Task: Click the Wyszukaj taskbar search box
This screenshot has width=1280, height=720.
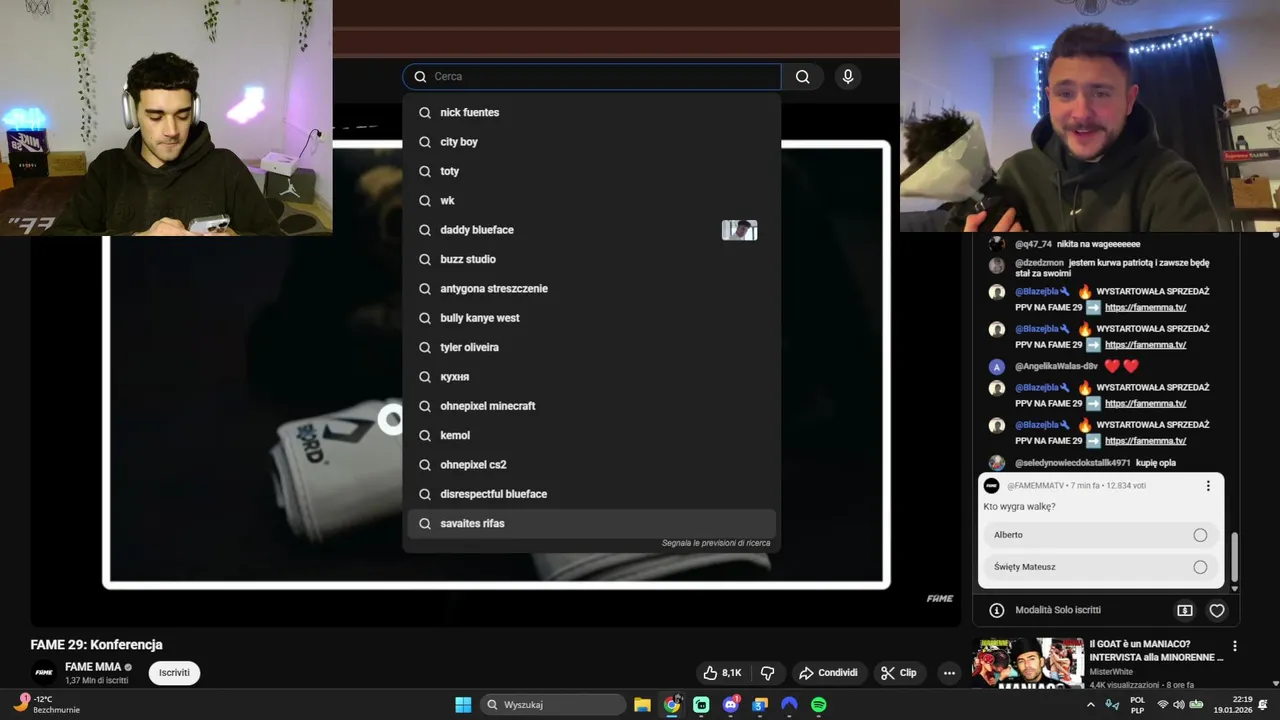Action: click(x=553, y=705)
